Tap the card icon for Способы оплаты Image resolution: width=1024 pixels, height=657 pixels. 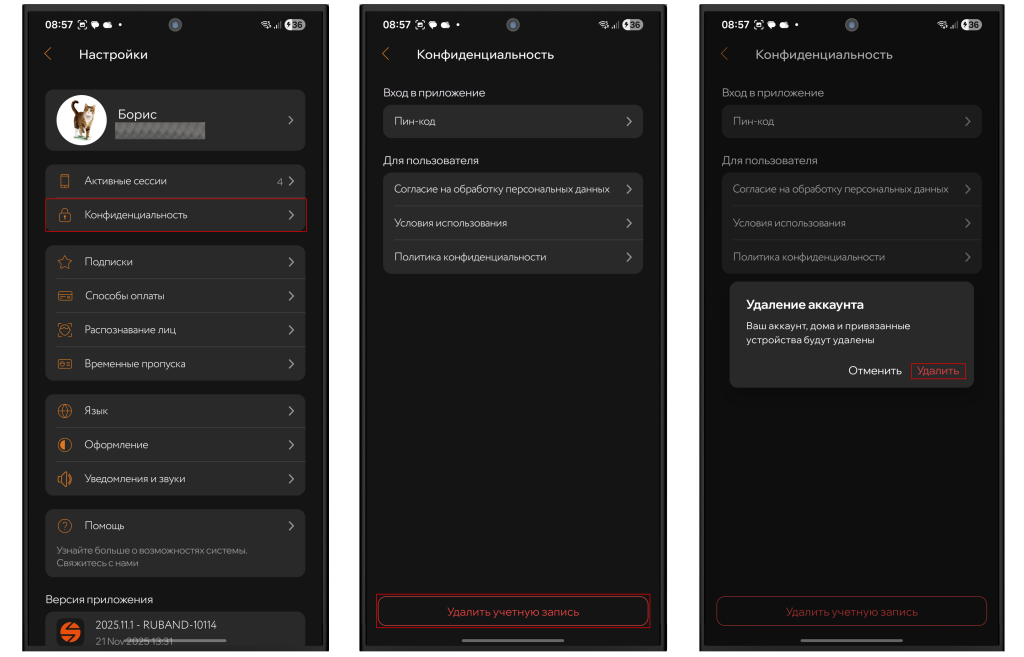pyautogui.click(x=65, y=296)
